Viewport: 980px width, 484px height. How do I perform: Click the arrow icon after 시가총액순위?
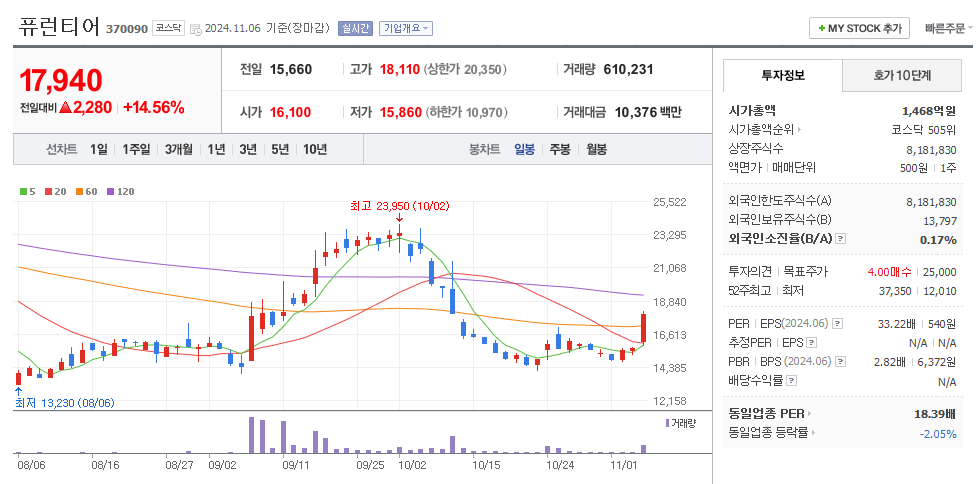(x=799, y=130)
